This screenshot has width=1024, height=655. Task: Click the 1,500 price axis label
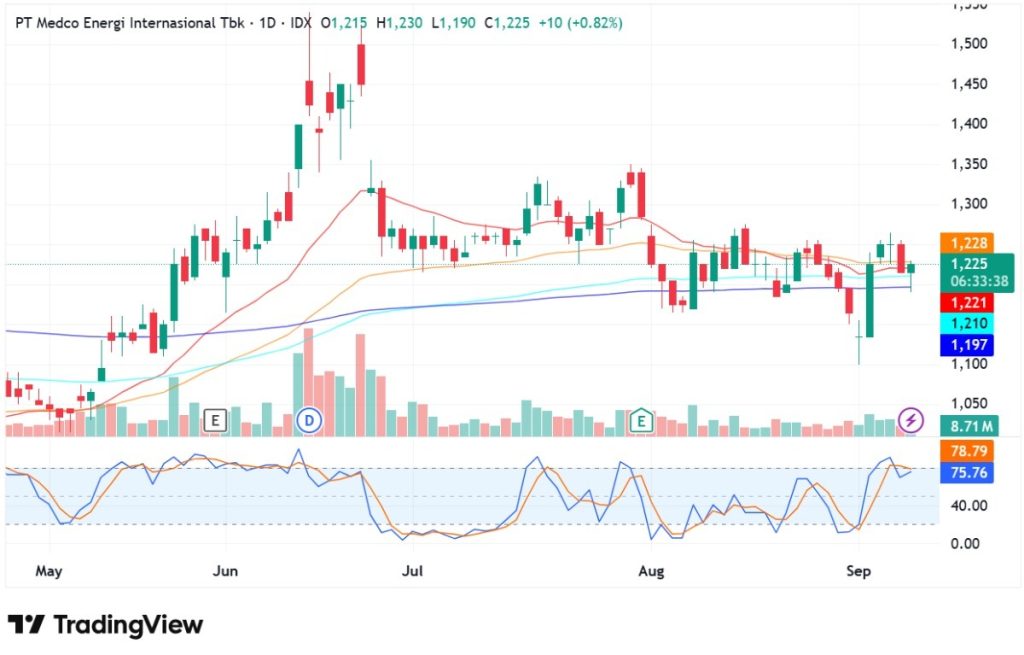969,44
